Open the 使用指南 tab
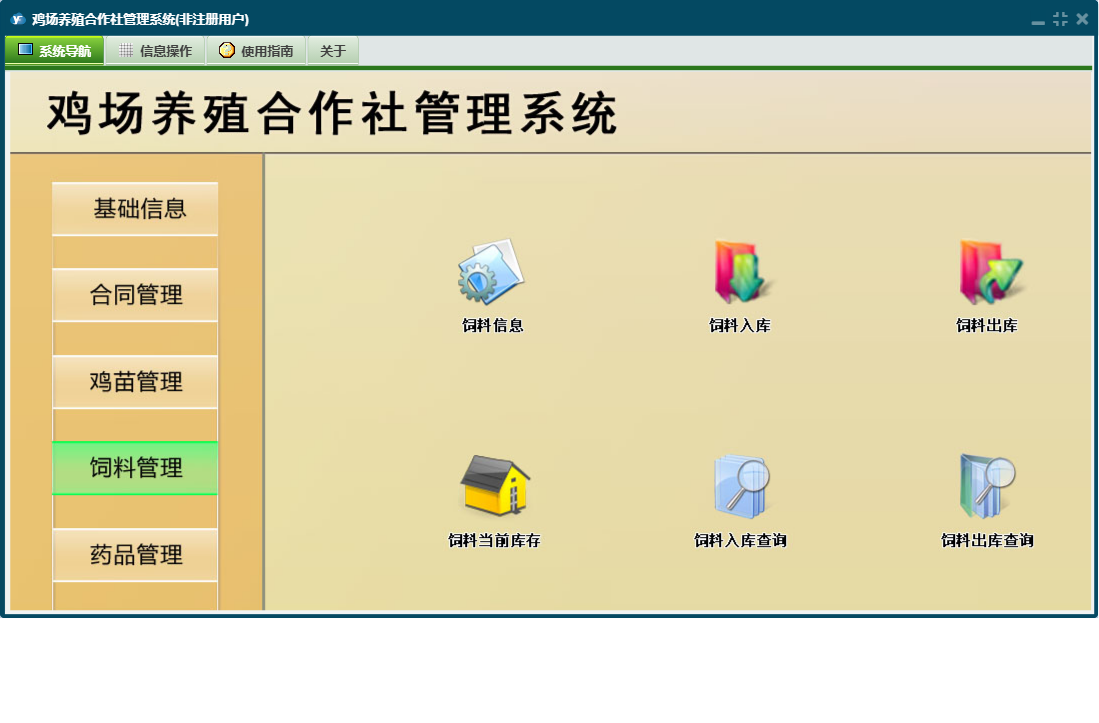The width and height of the screenshot is (1099, 723). (257, 50)
